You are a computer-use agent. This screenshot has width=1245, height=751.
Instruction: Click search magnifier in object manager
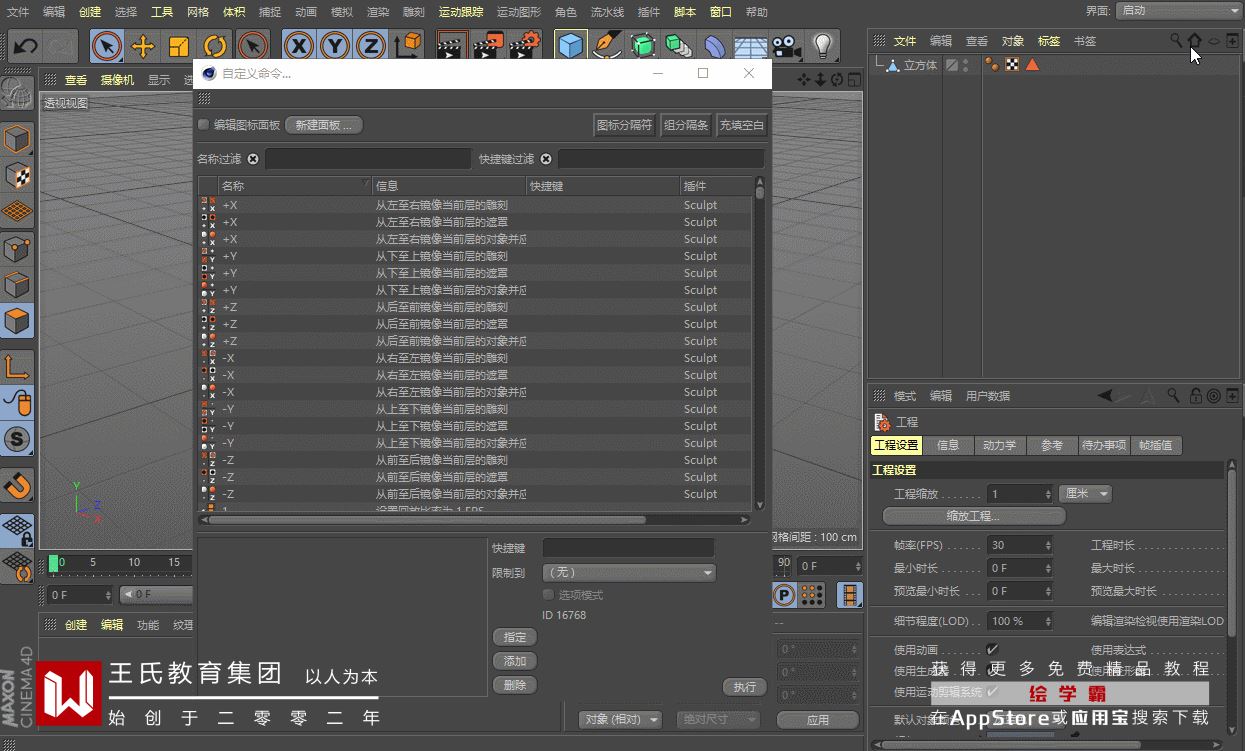(x=1176, y=41)
